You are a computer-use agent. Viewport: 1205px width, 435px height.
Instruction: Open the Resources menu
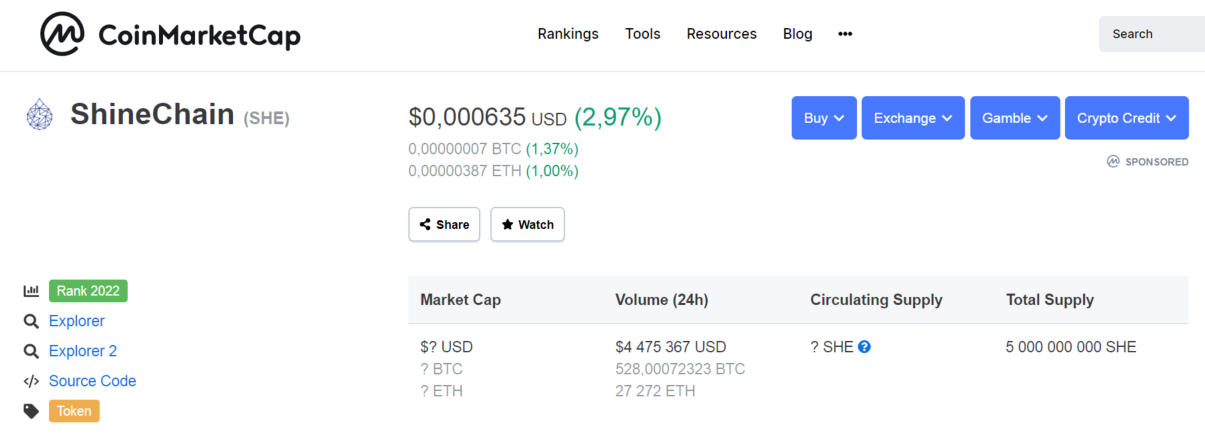click(721, 34)
